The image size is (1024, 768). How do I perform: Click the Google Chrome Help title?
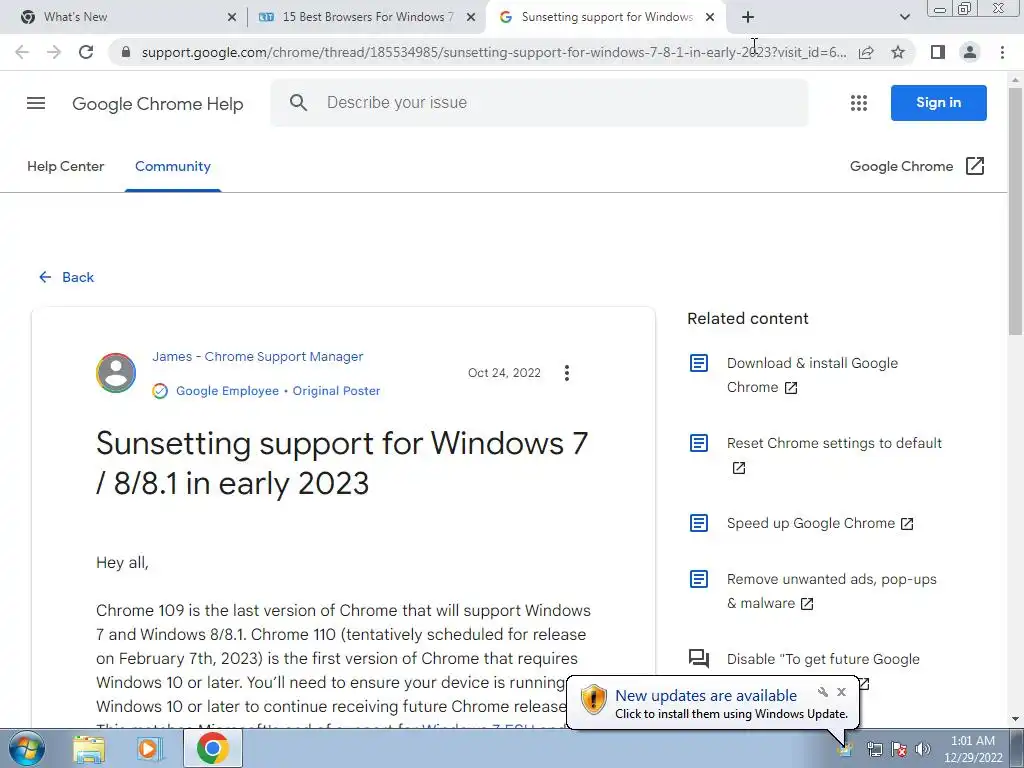click(x=157, y=104)
